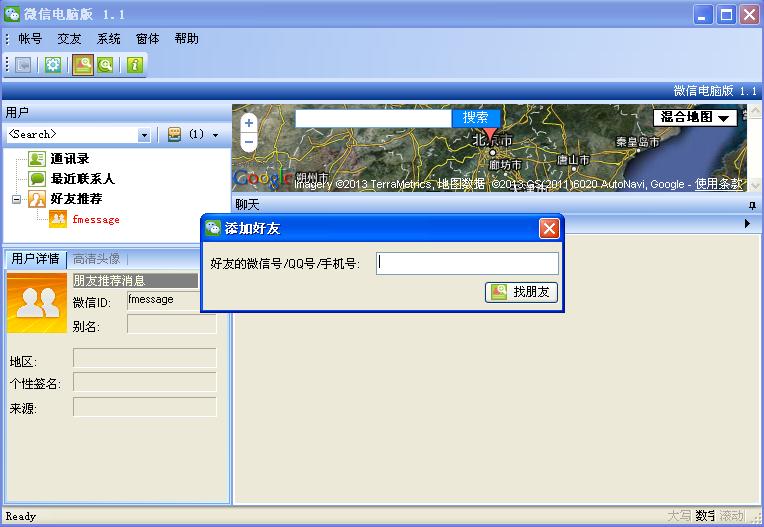764x527 pixels.
Task: Click the 滚动 status bar indicator
Action: pos(732,516)
